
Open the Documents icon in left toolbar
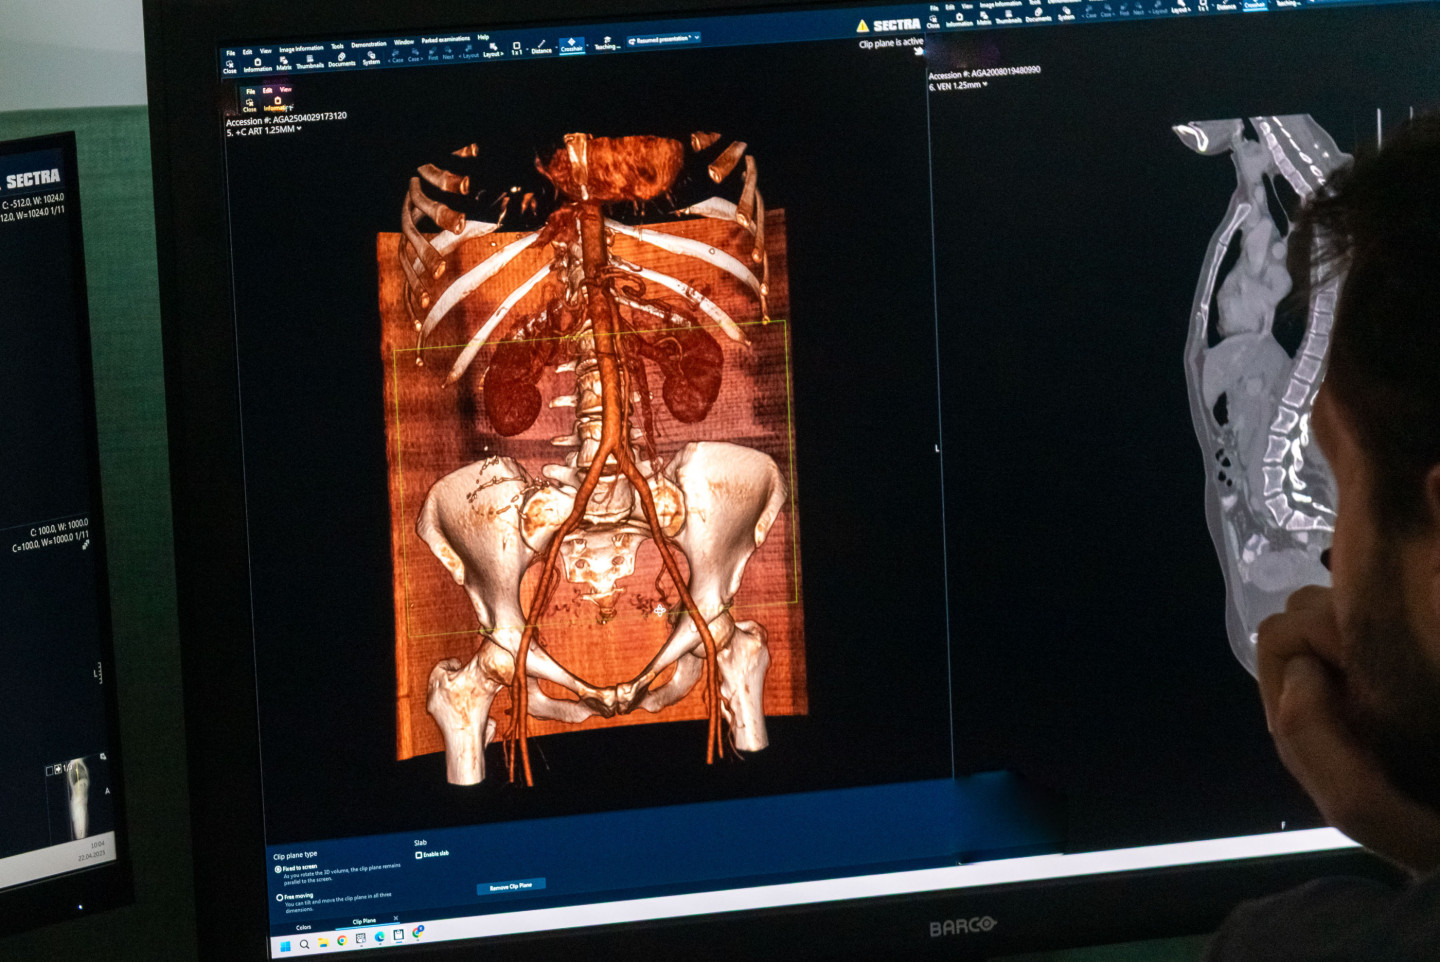[342, 59]
